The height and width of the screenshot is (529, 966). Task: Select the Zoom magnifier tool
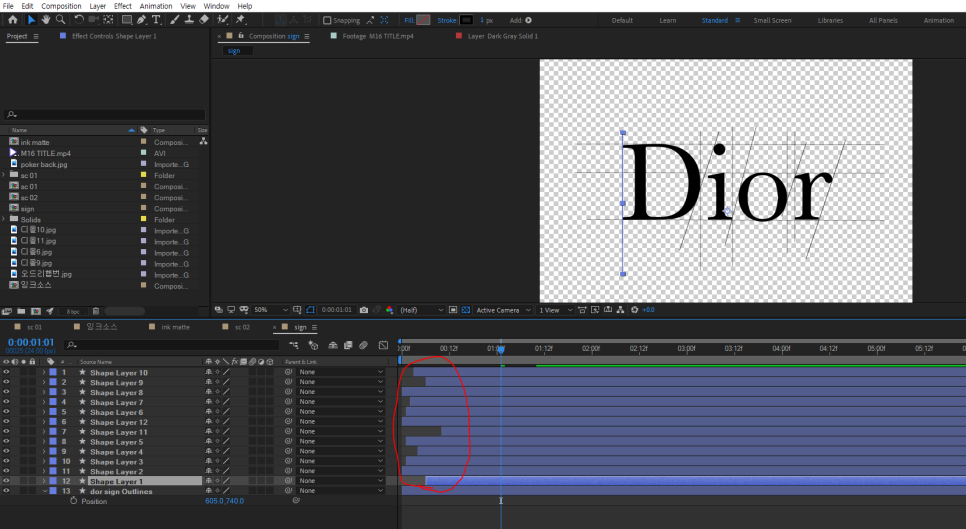pos(60,20)
